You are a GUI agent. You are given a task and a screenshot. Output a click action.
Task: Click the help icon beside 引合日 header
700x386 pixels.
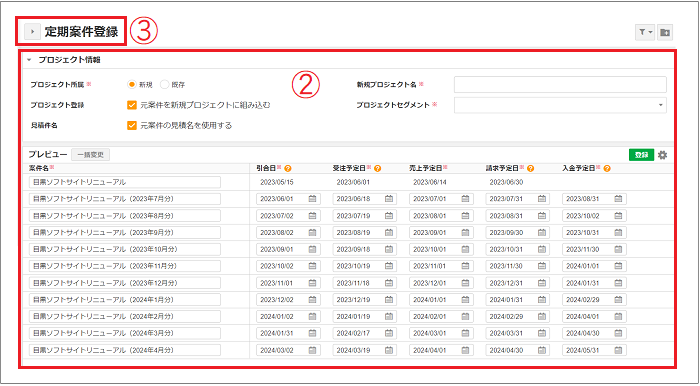[x=288, y=168]
